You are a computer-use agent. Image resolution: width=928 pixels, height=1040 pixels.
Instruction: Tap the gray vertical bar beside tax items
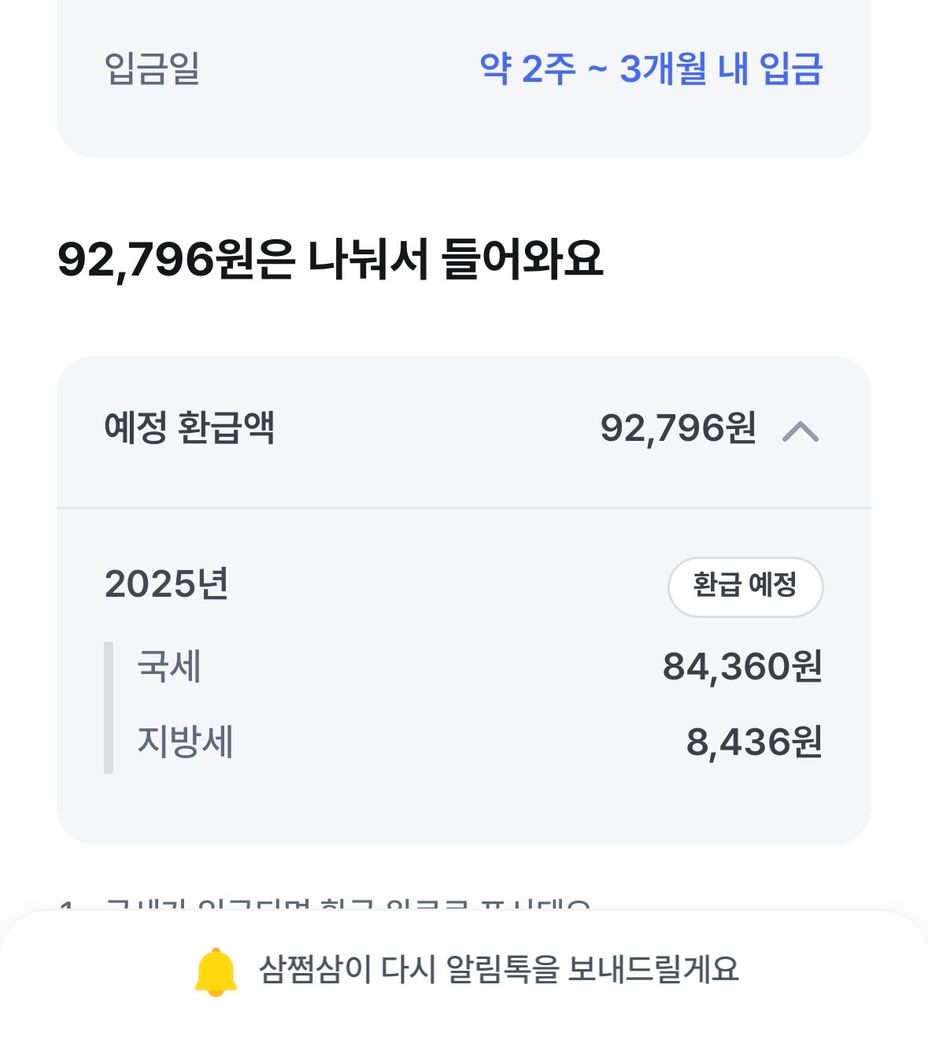pos(109,707)
